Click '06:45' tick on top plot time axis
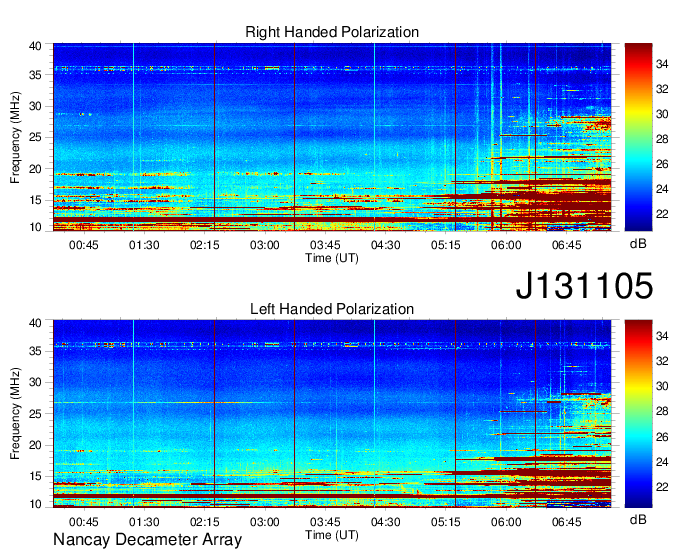 [566, 245]
